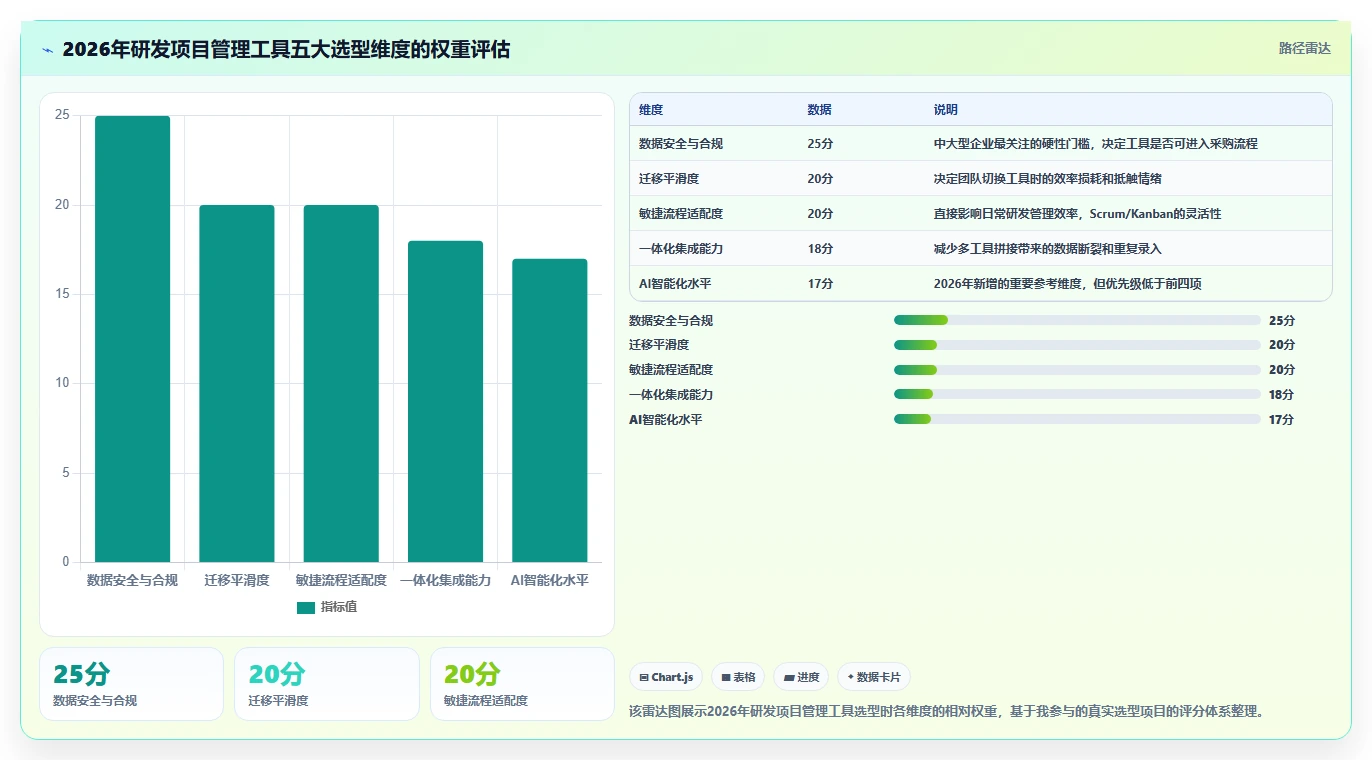Image resolution: width=1372 pixels, height=760 pixels.
Task: Open the 25分 数据安全与合规 summary card
Action: (131, 684)
